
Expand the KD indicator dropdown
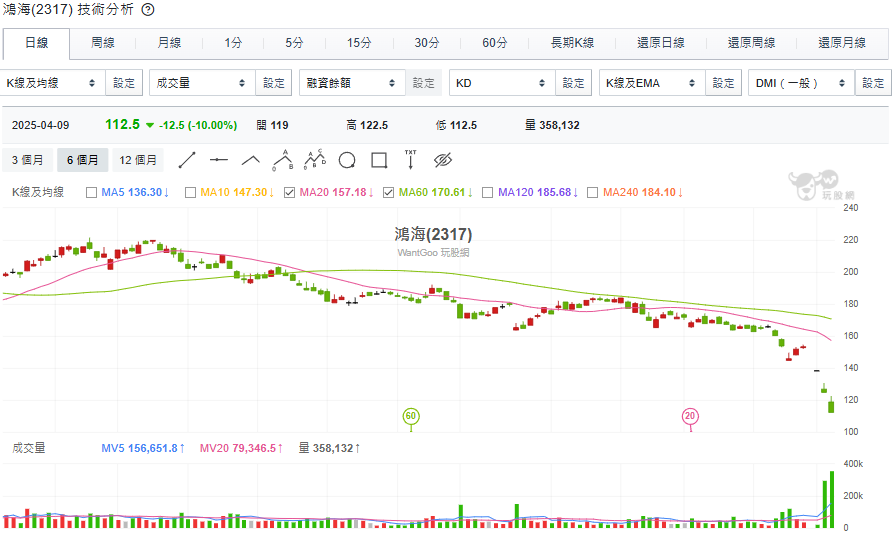500,83
